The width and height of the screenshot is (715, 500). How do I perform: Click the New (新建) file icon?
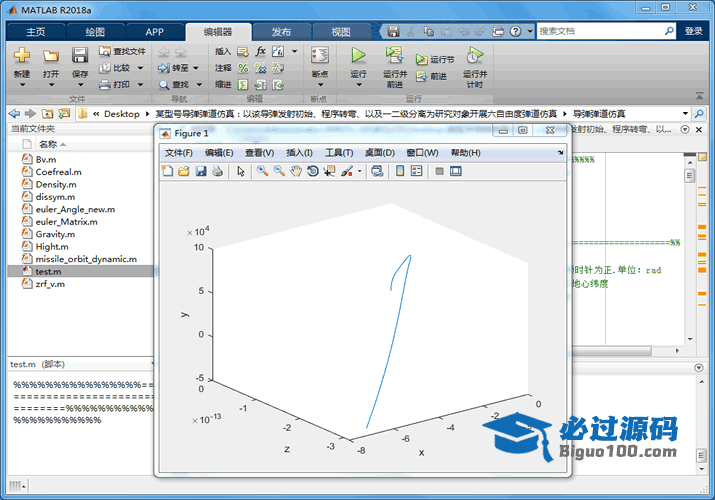(21, 55)
